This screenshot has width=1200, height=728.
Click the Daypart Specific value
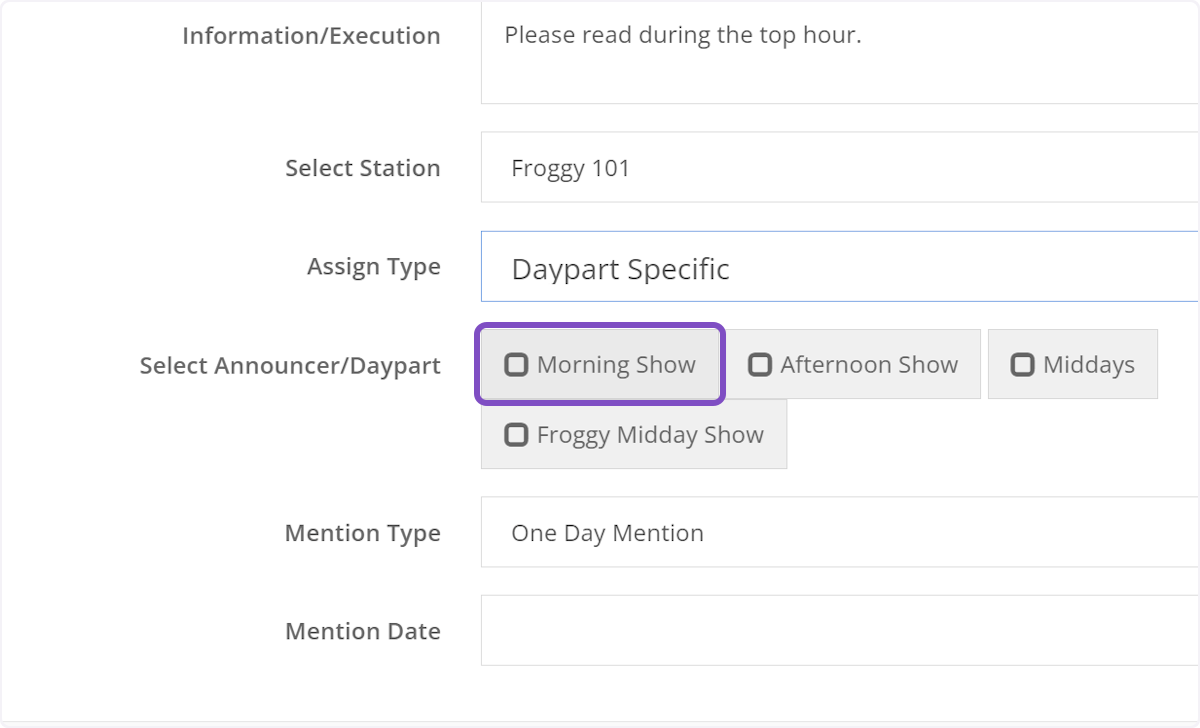620,266
